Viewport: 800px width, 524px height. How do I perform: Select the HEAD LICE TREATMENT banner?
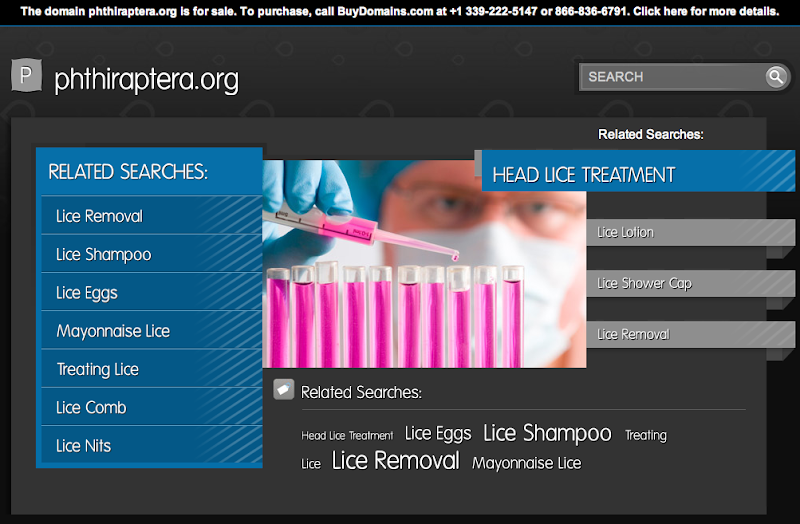click(x=638, y=171)
